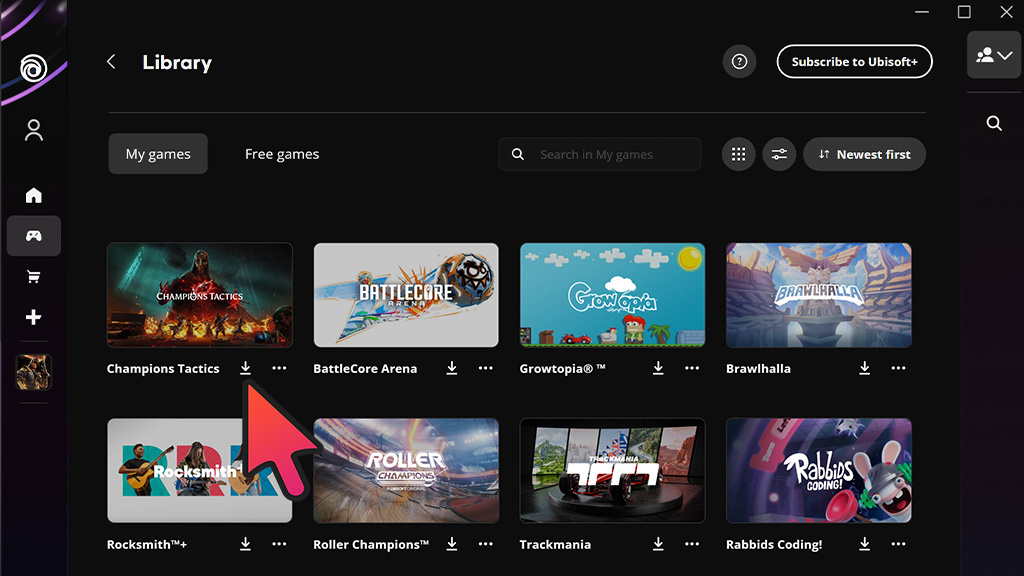Open the user profile icon in sidebar
Screen dimensions: 1024x576
click(x=33, y=130)
